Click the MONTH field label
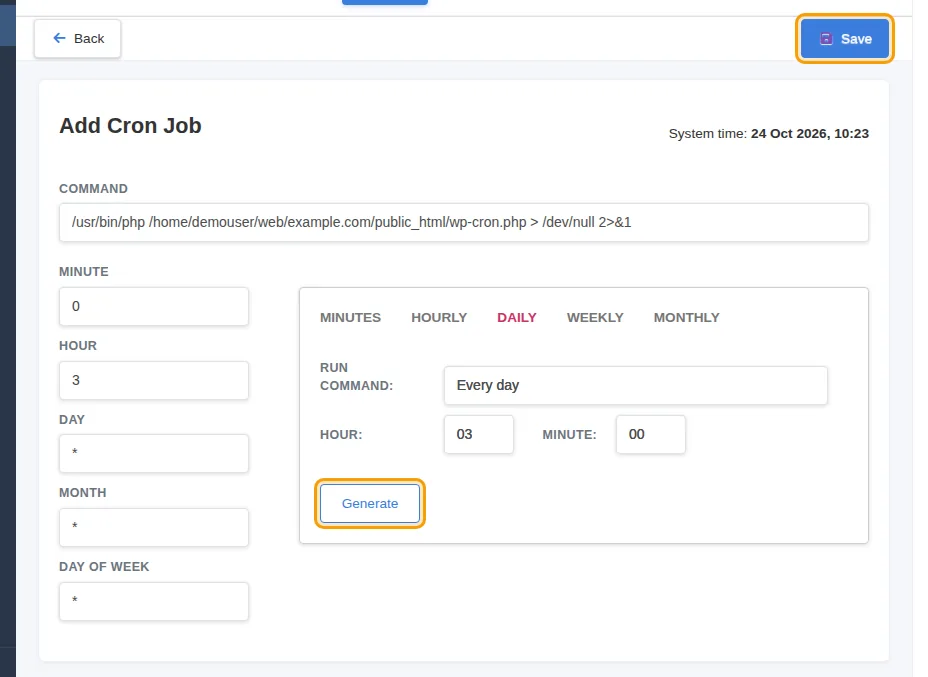The height and width of the screenshot is (677, 928). (83, 493)
